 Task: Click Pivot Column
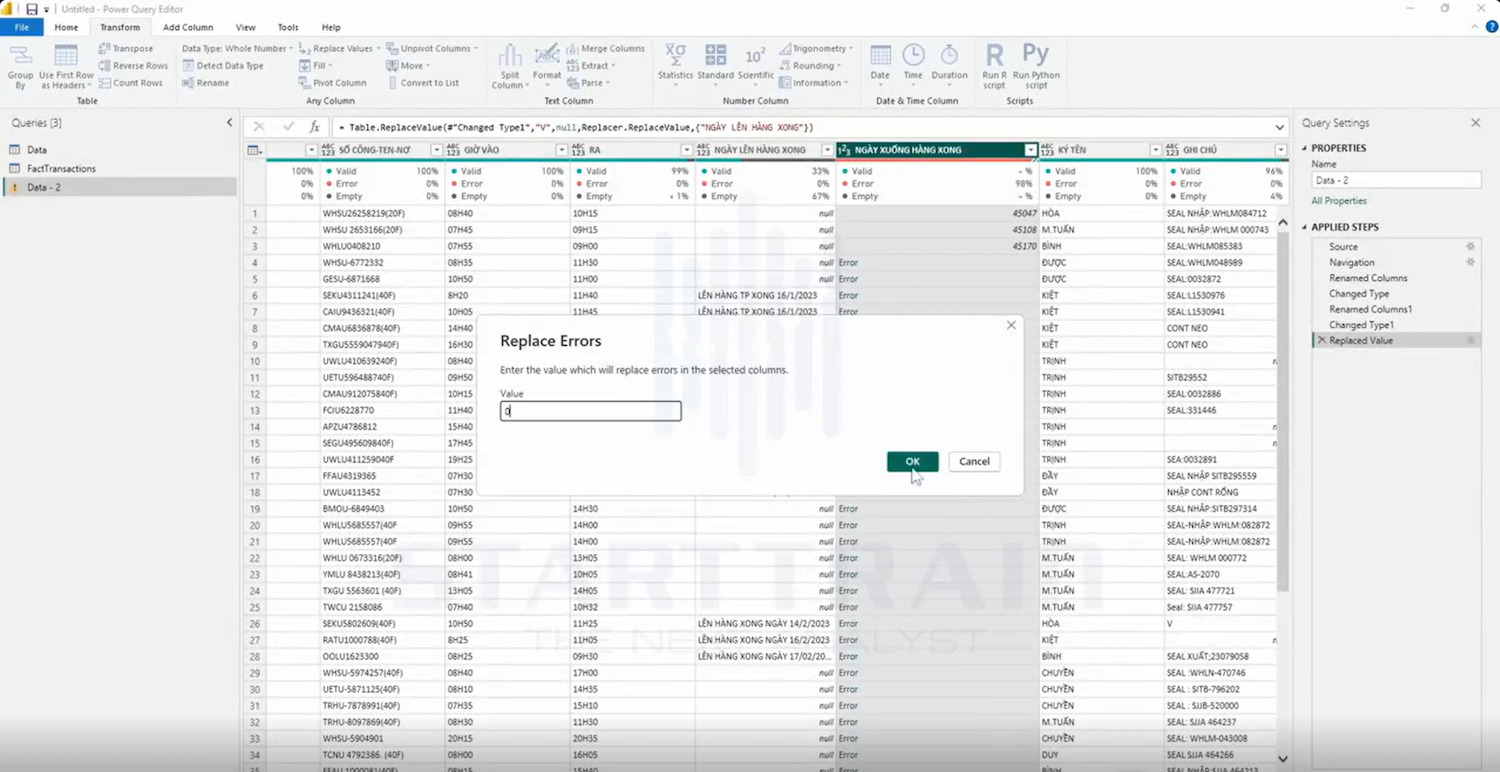(x=333, y=83)
